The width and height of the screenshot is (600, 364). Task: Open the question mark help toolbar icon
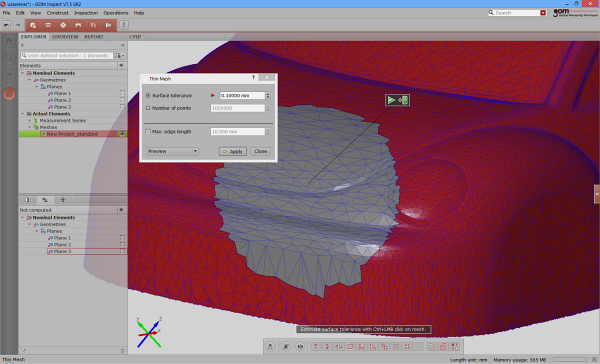(x=123, y=25)
